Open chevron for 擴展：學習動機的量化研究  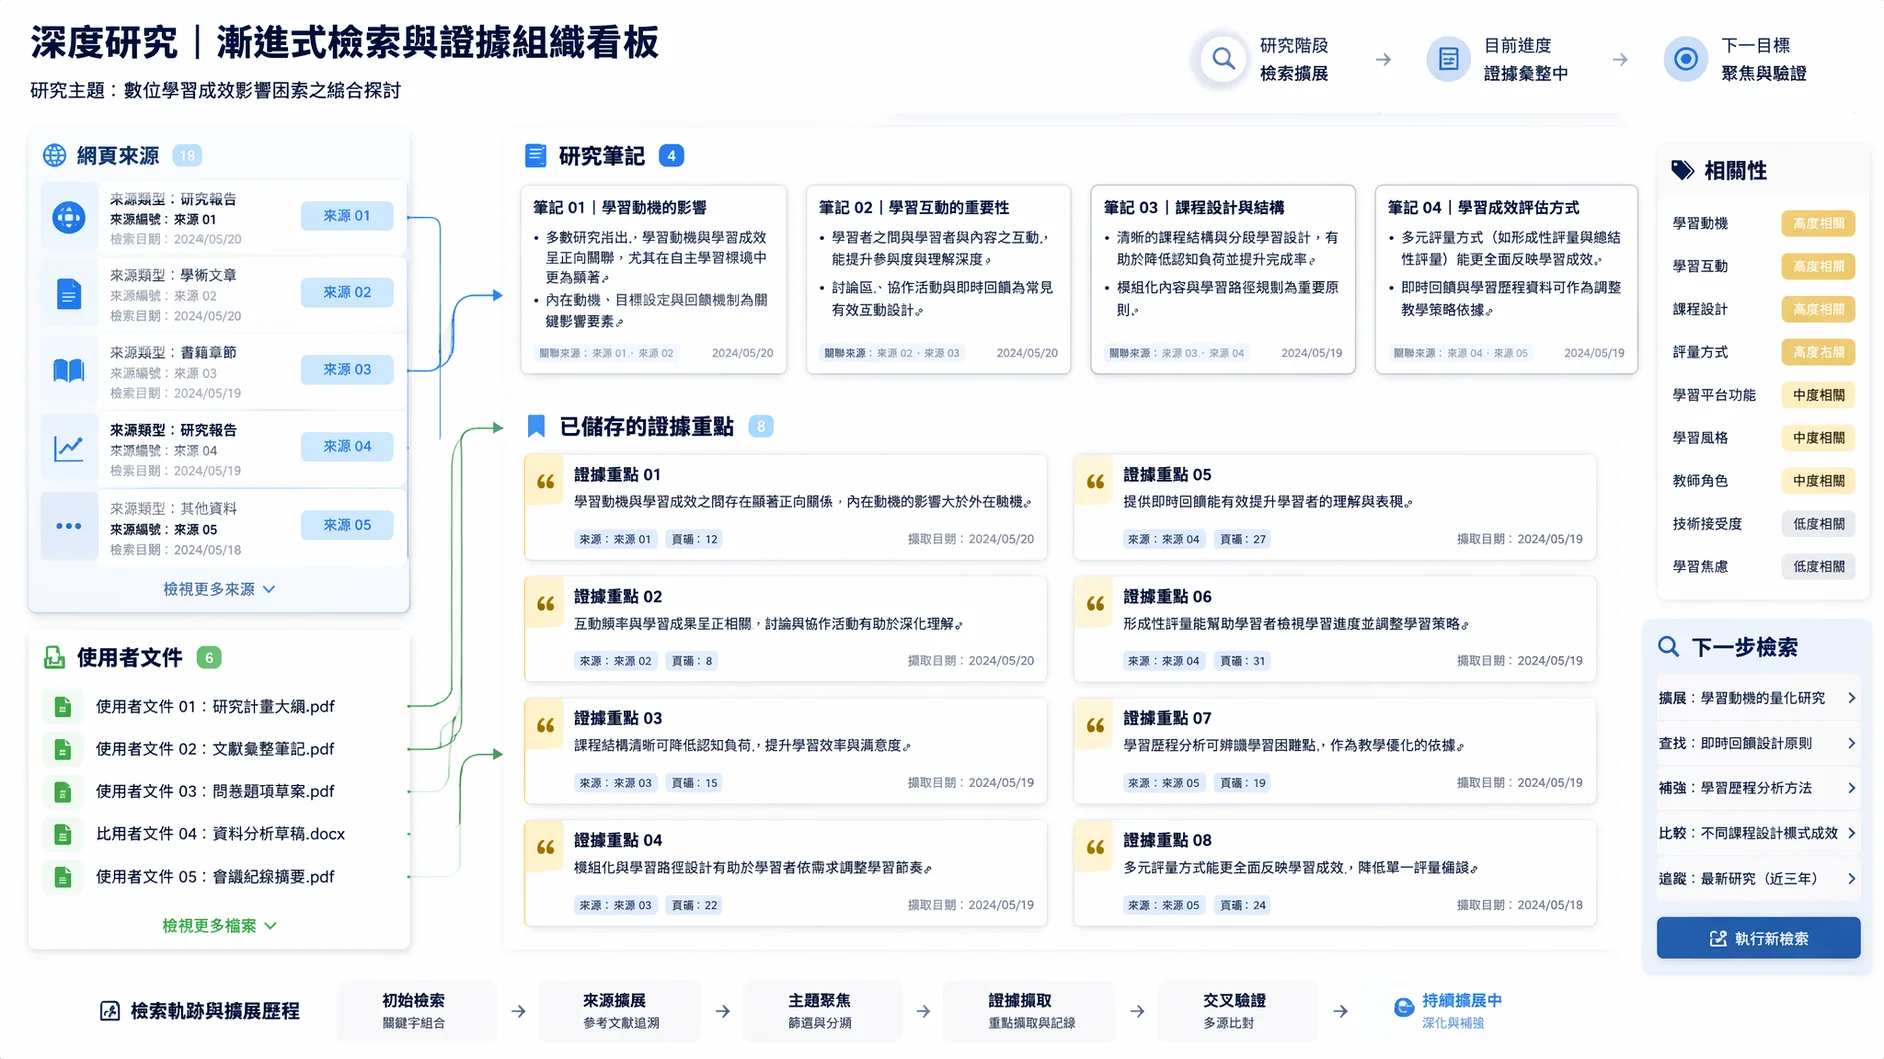point(1852,698)
